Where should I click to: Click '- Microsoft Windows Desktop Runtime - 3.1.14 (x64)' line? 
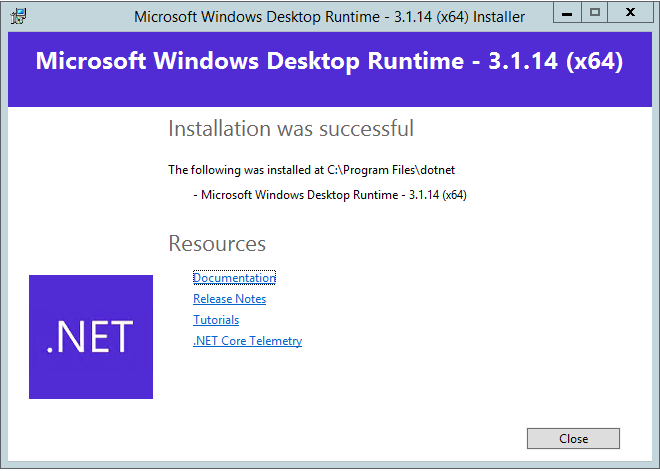point(330,195)
